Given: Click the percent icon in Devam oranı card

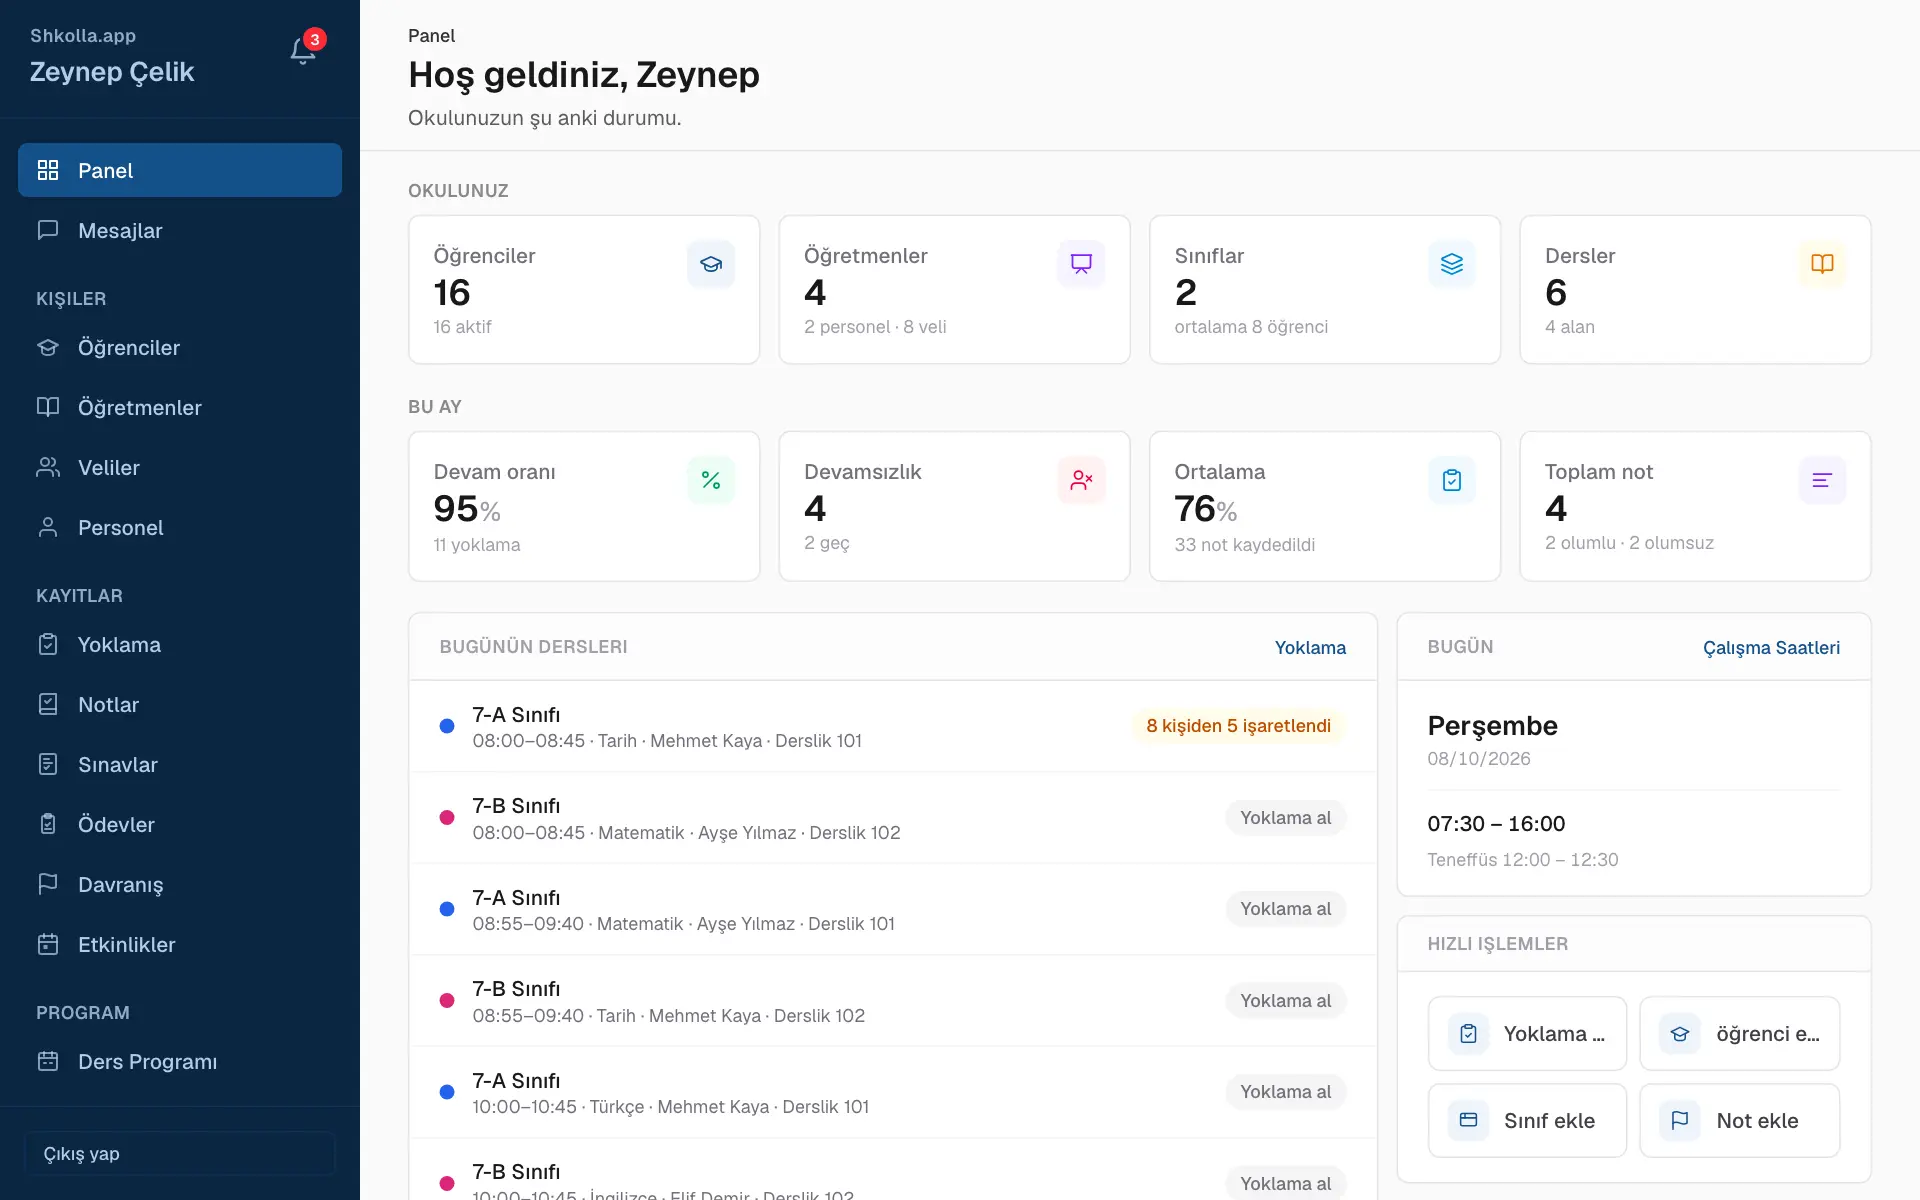Looking at the screenshot, I should pos(711,480).
